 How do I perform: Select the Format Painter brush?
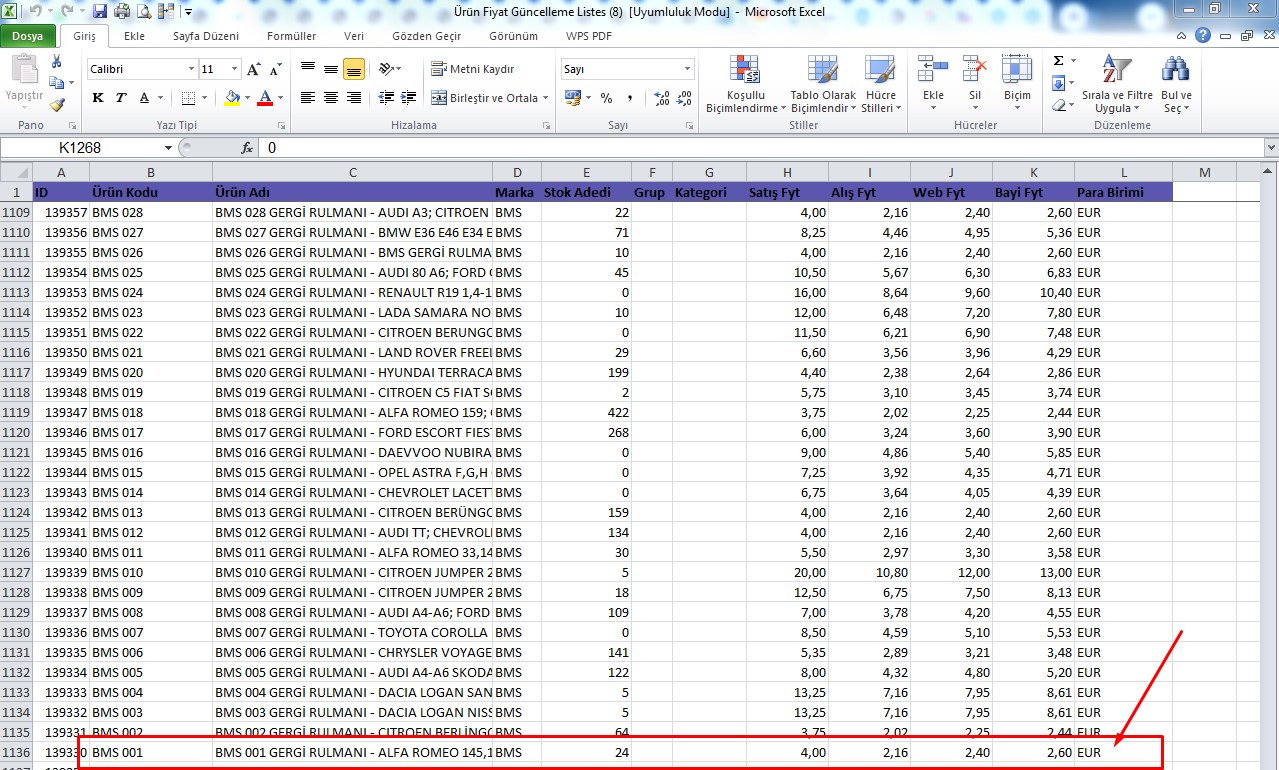pos(57,104)
